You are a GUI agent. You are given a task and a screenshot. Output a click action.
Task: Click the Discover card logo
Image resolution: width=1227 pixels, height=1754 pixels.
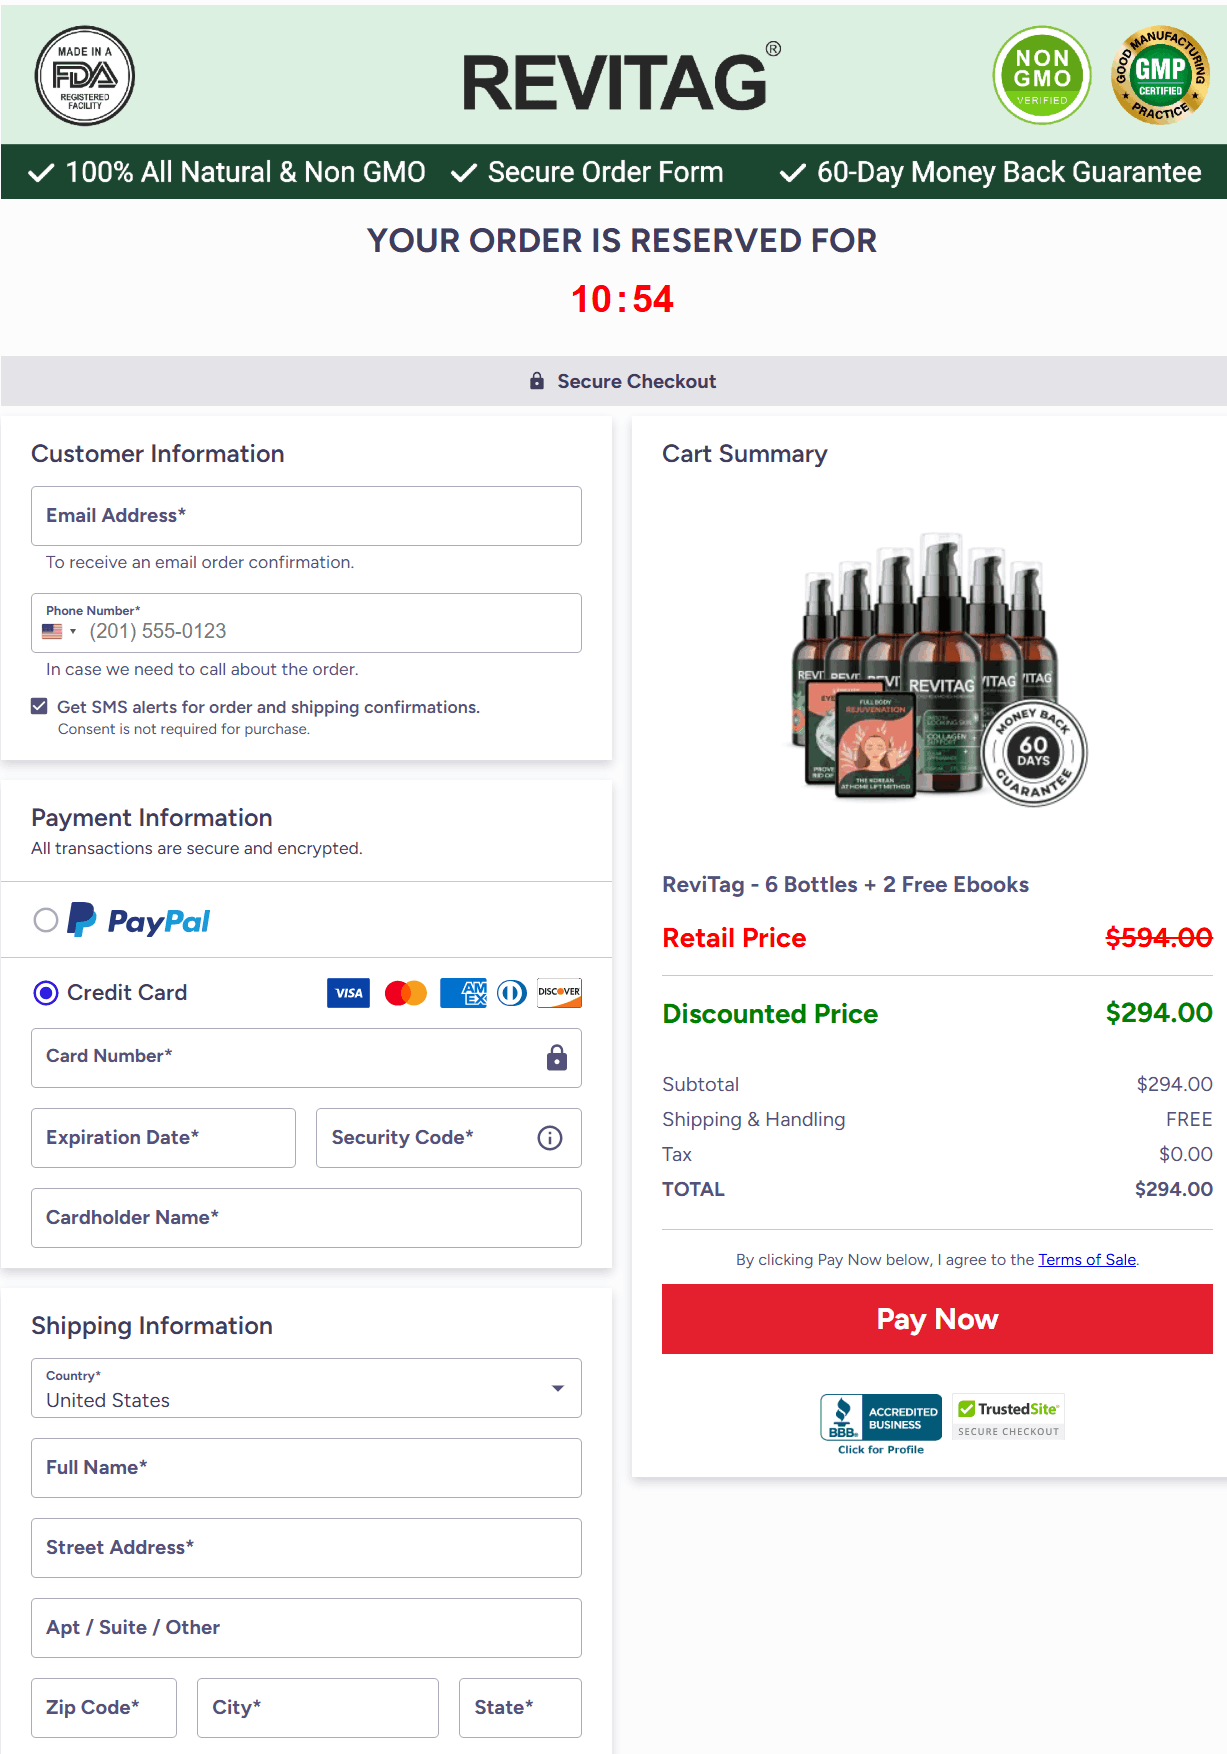tap(559, 993)
